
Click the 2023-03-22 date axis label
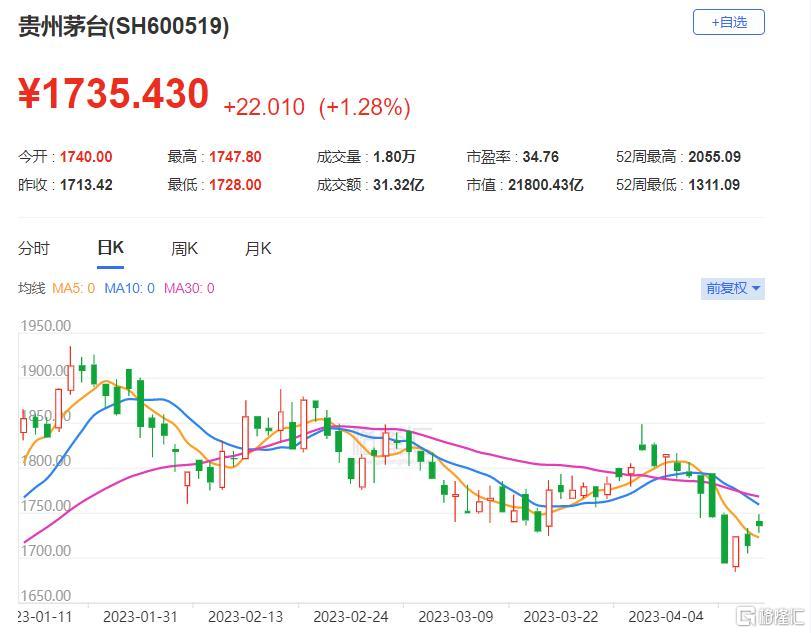pyautogui.click(x=561, y=617)
